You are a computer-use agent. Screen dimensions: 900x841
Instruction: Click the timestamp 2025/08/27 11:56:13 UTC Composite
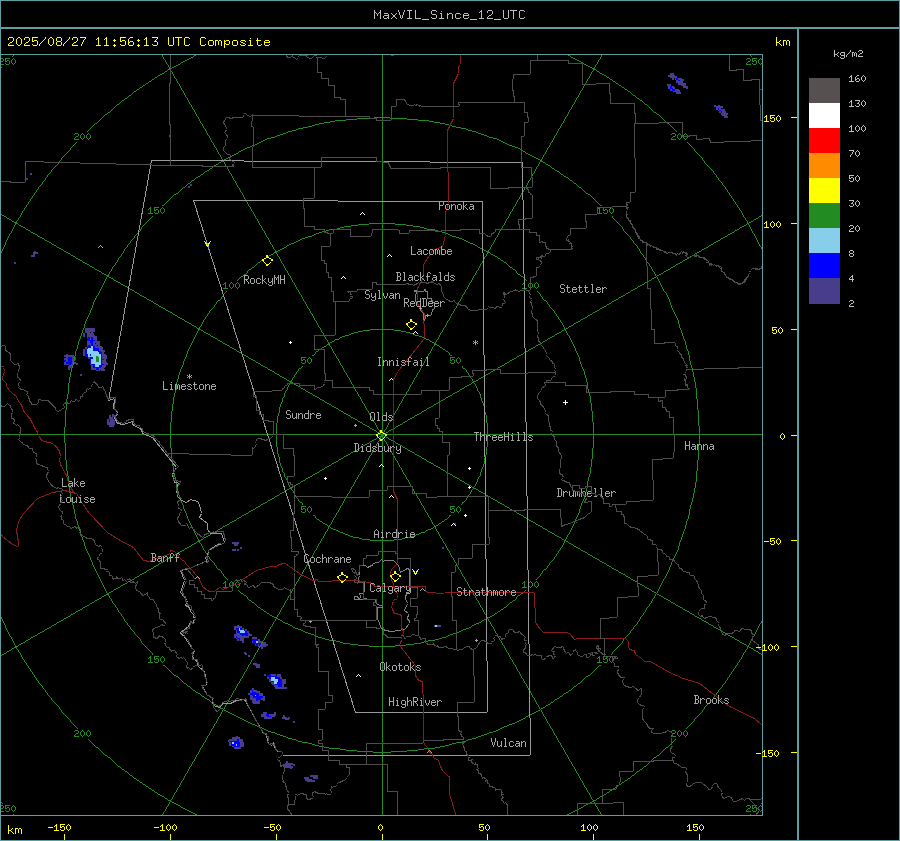(x=139, y=42)
